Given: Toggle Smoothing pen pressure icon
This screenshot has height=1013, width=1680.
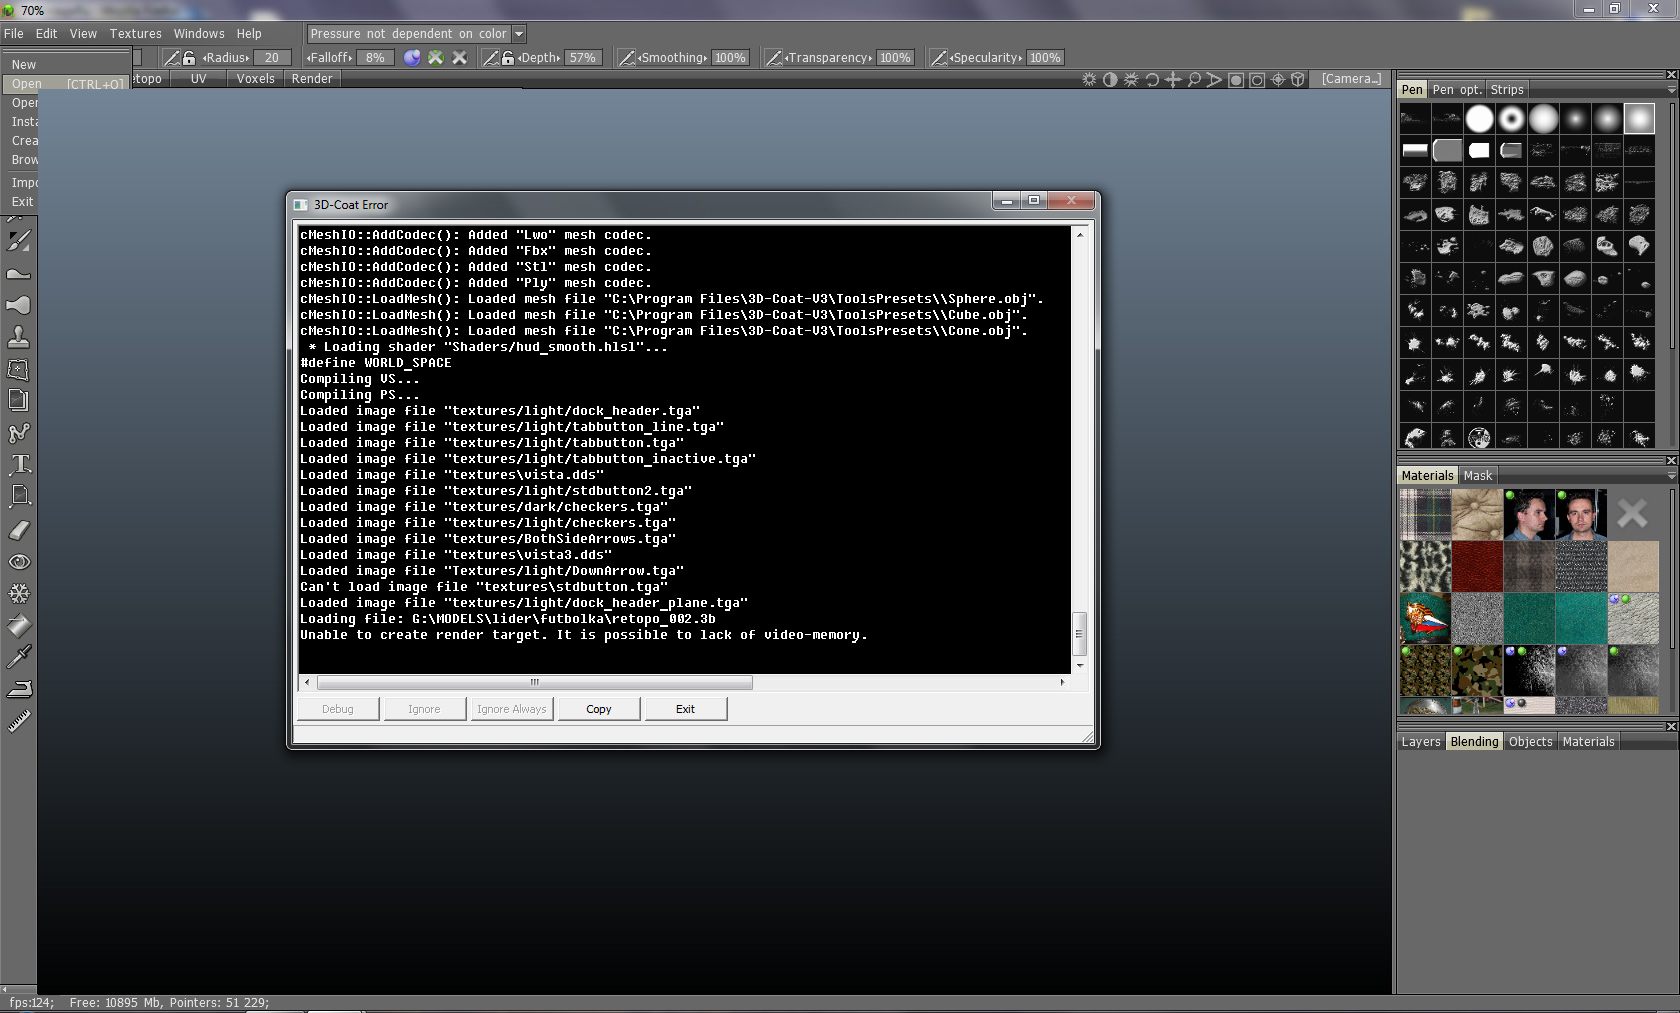Looking at the screenshot, I should [626, 58].
